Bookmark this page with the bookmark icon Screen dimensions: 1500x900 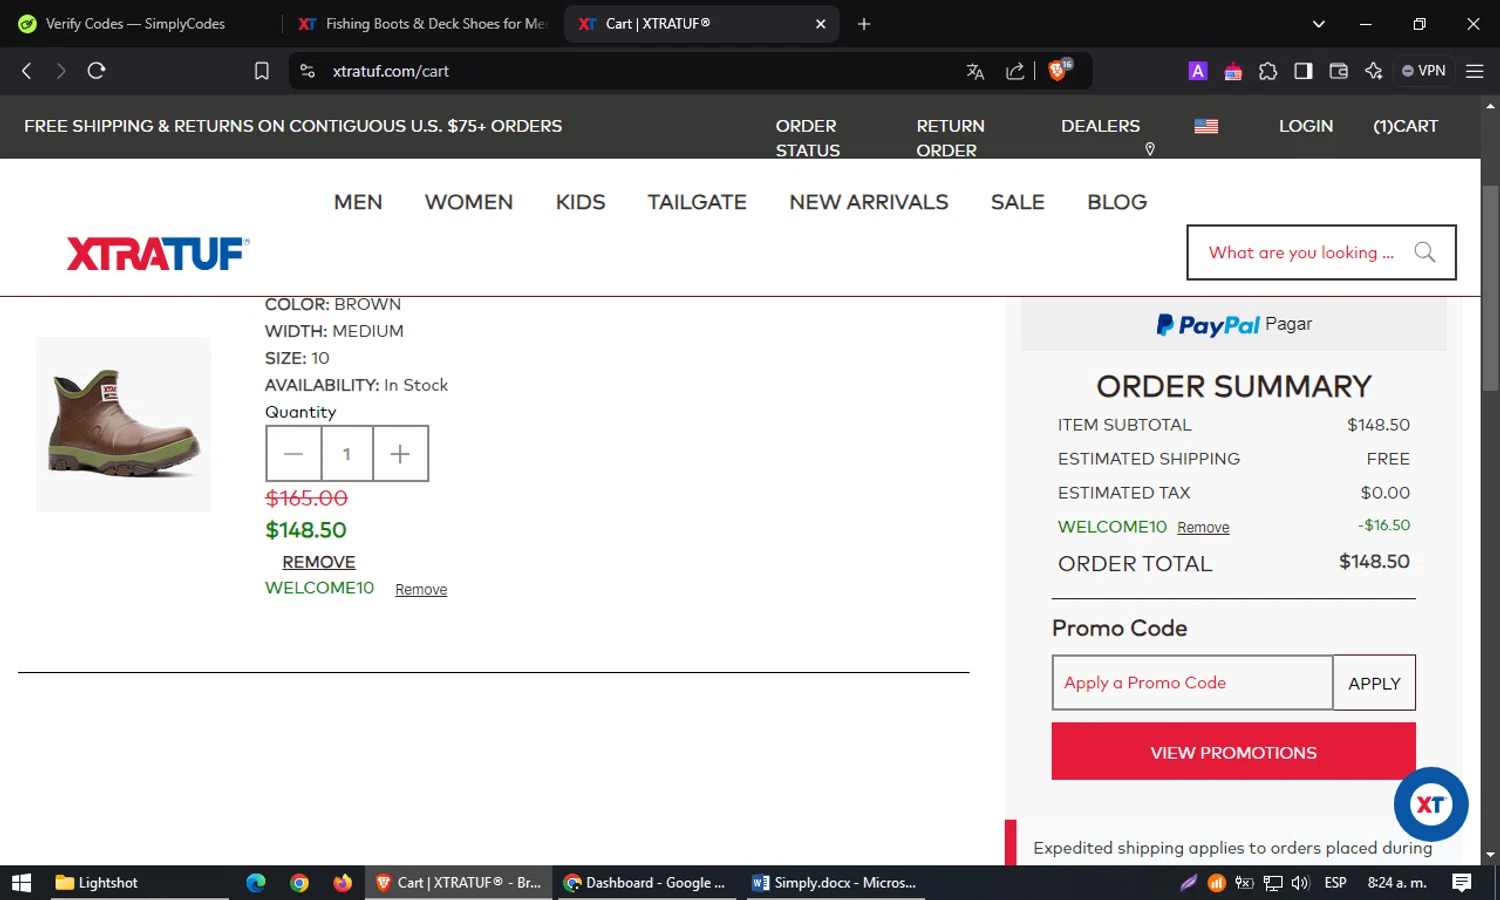pos(262,71)
